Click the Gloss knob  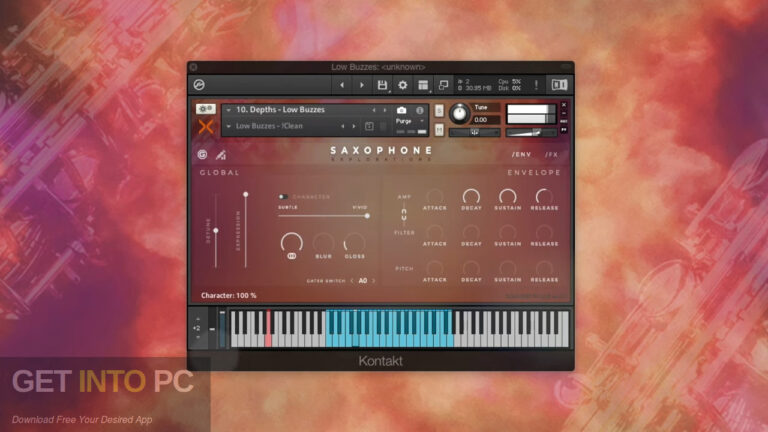(355, 243)
